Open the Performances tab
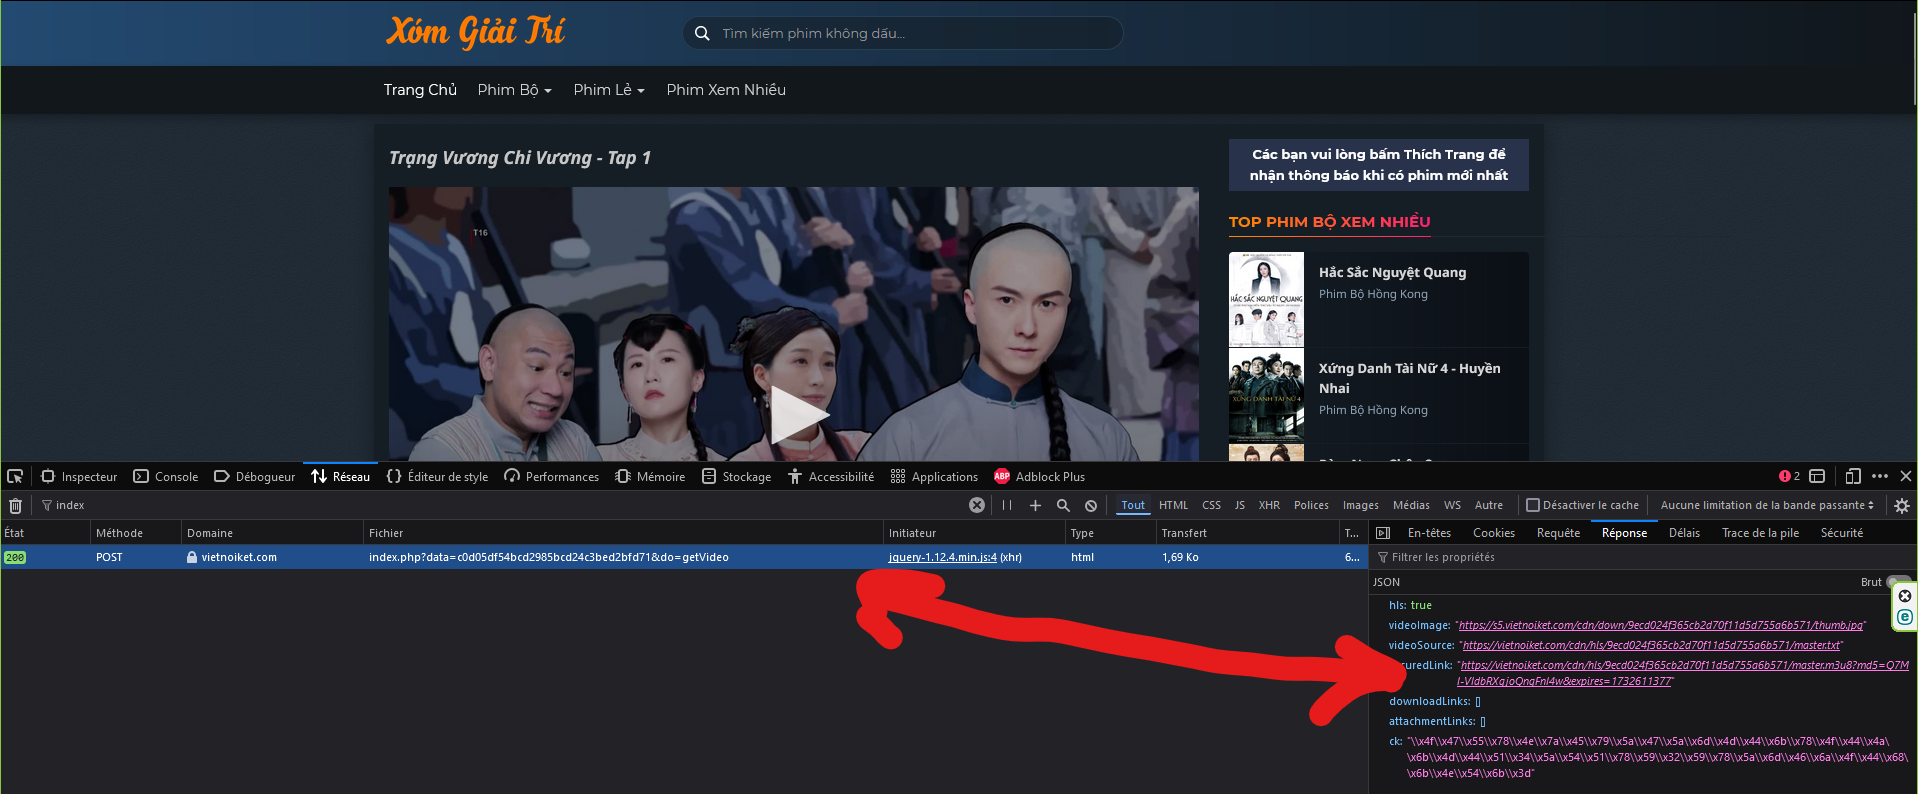 coord(552,477)
